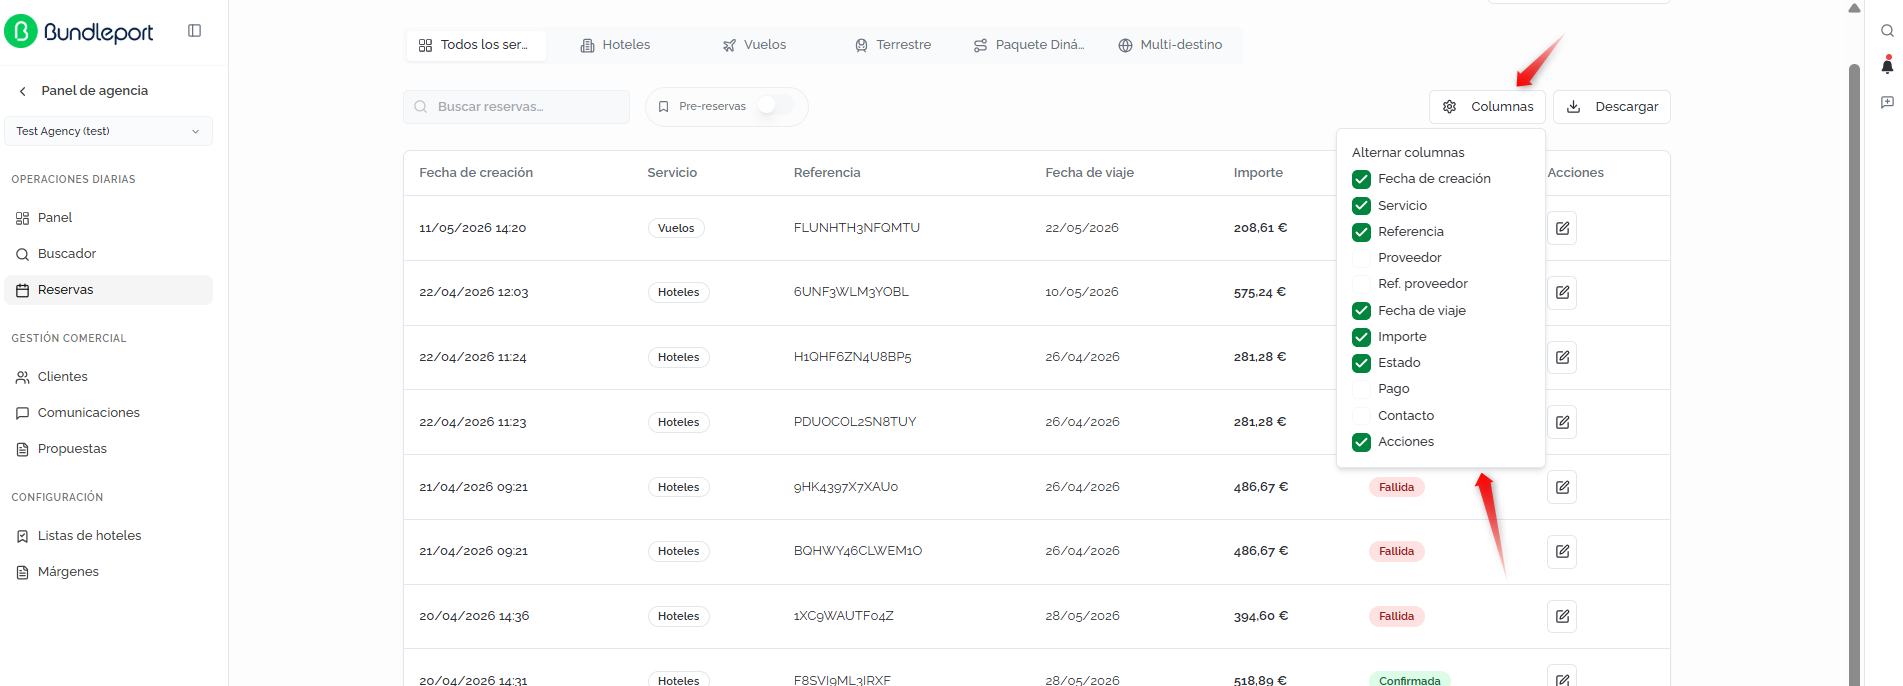
Task: Check the Contacto column checkbox
Action: click(1361, 416)
